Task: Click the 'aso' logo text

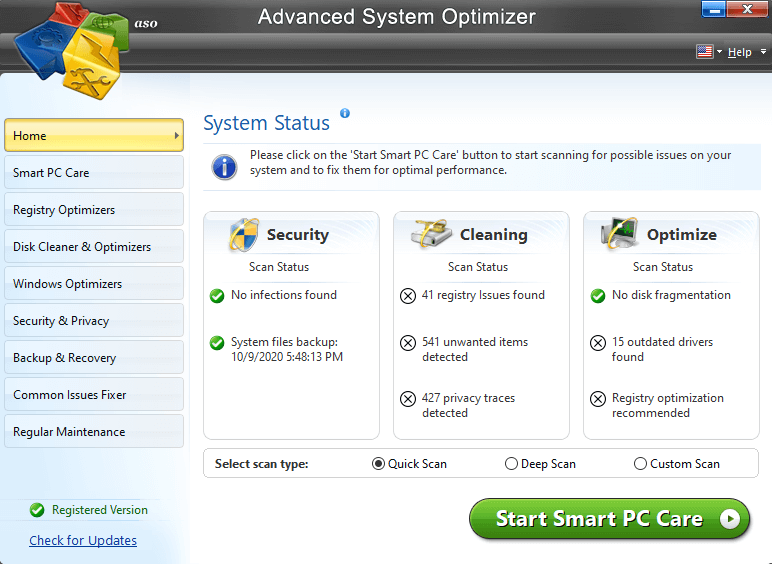Action: tap(146, 23)
